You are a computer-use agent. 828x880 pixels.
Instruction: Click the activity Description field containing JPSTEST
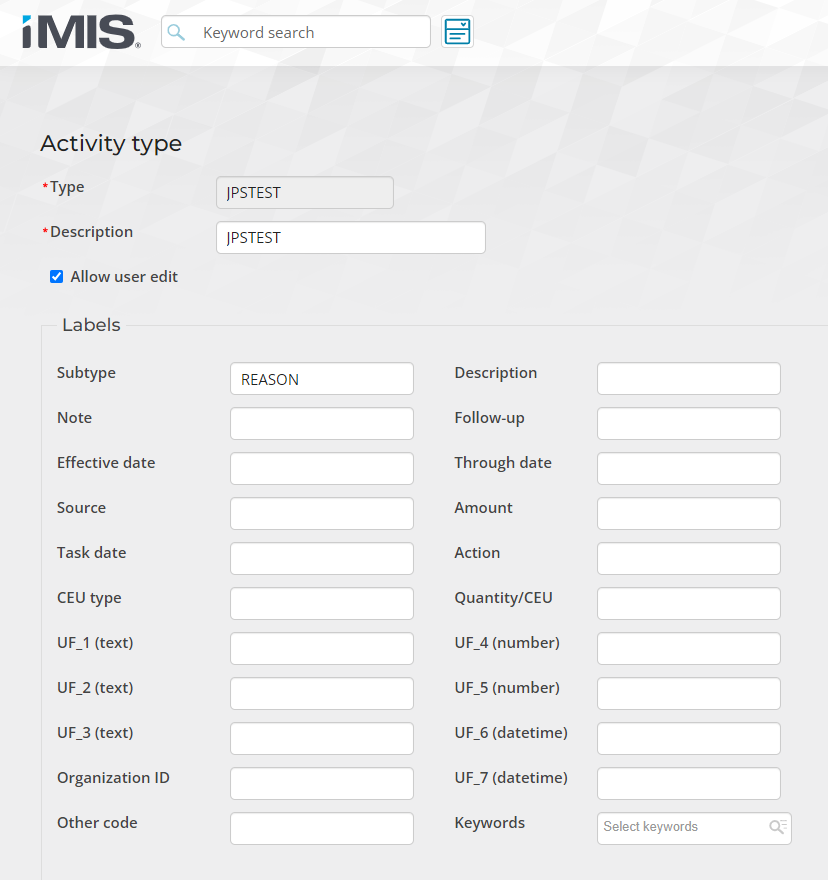[350, 238]
